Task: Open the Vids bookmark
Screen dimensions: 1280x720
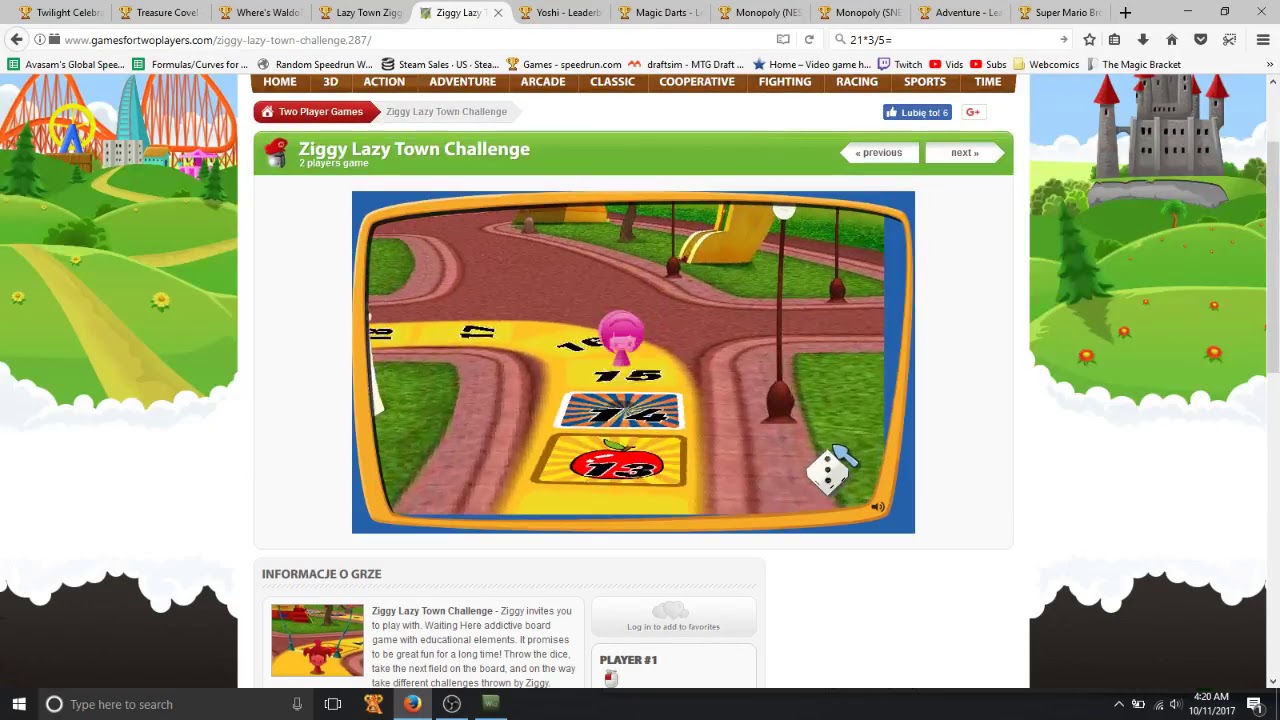Action: coord(946,64)
